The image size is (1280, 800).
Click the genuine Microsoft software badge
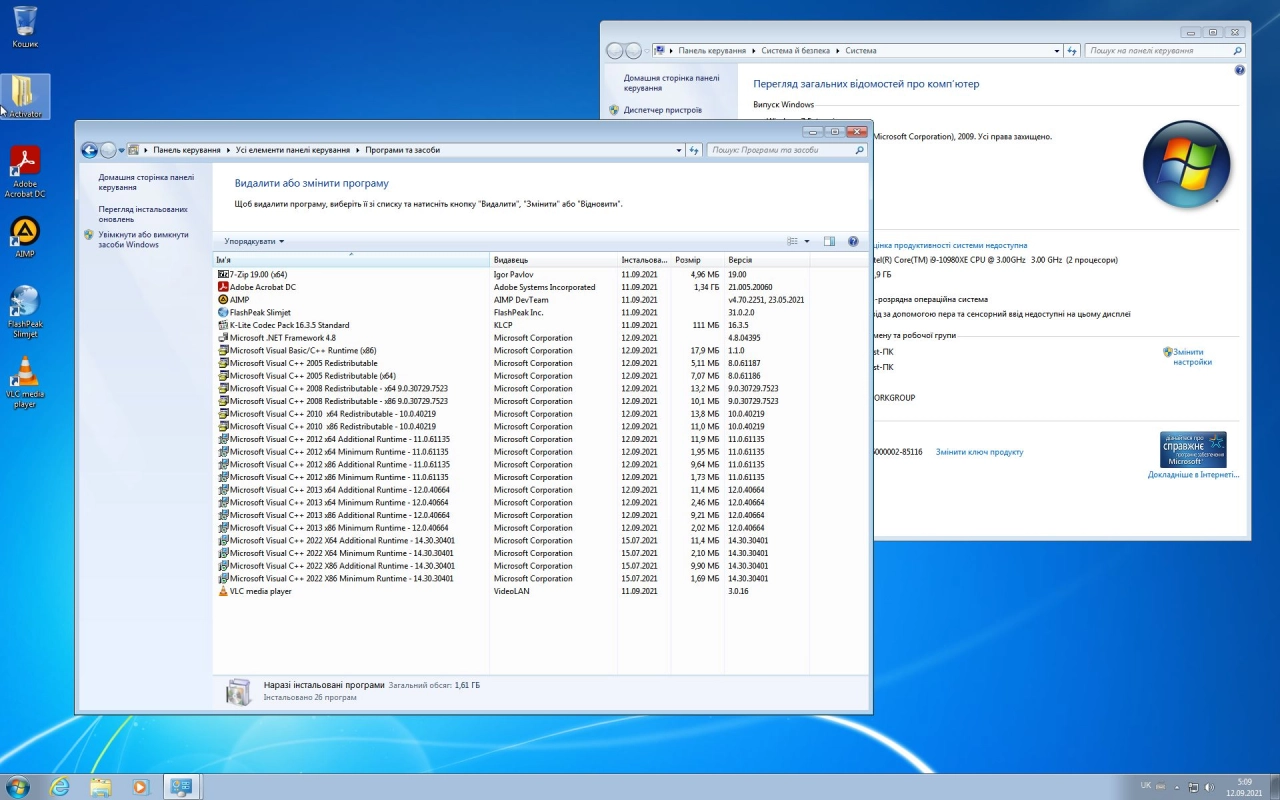(x=1193, y=449)
